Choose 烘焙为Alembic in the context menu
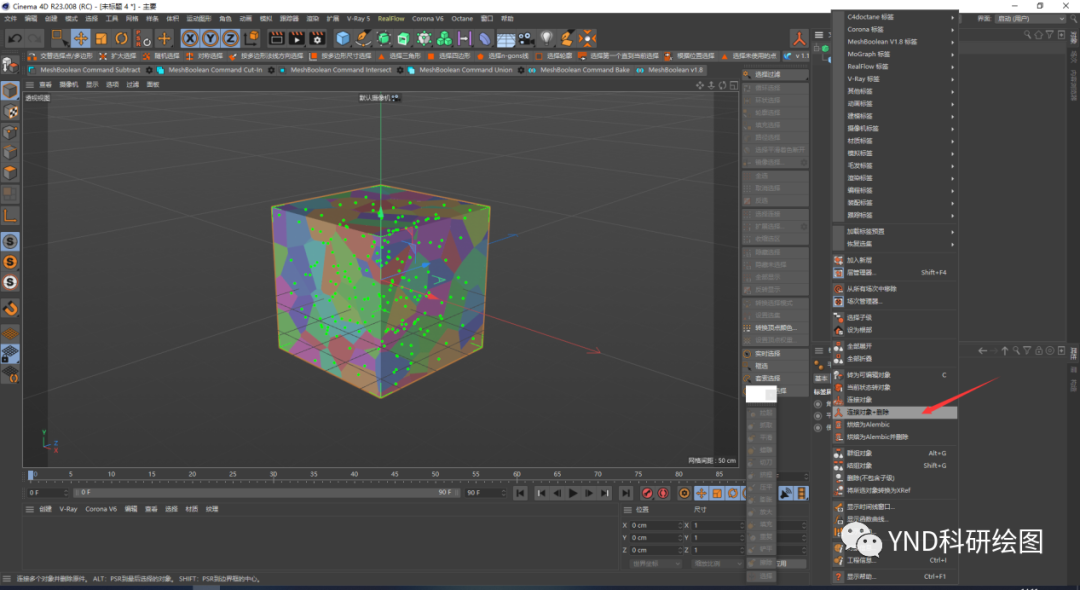 [x=895, y=424]
